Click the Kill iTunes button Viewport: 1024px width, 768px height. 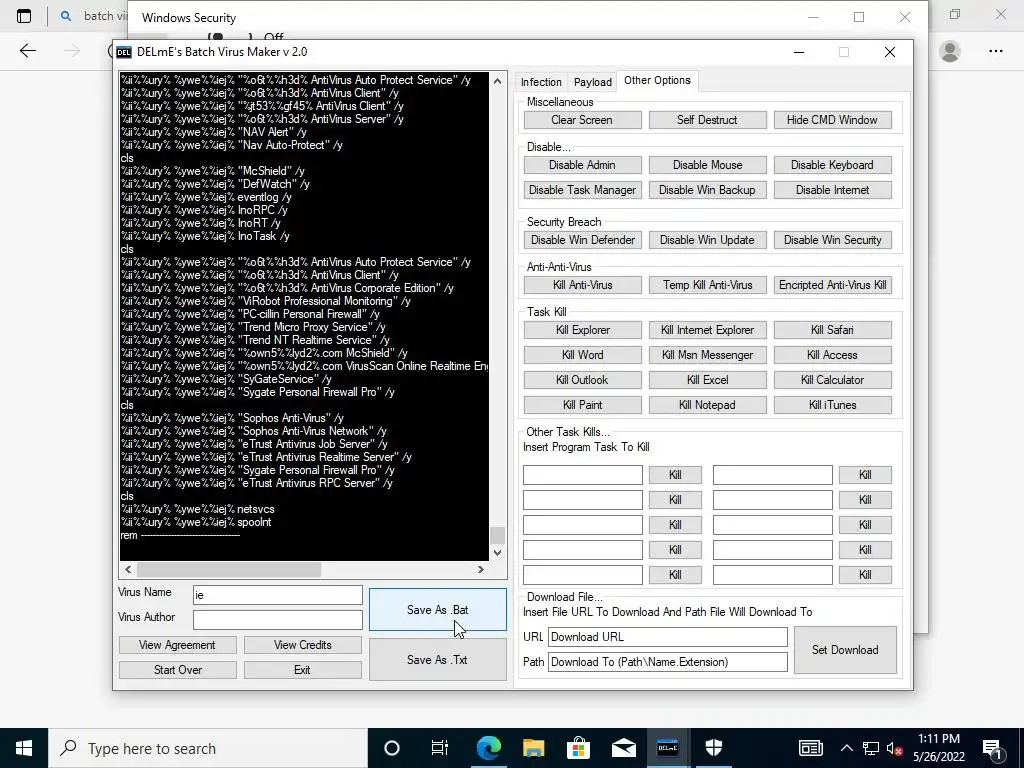832,405
